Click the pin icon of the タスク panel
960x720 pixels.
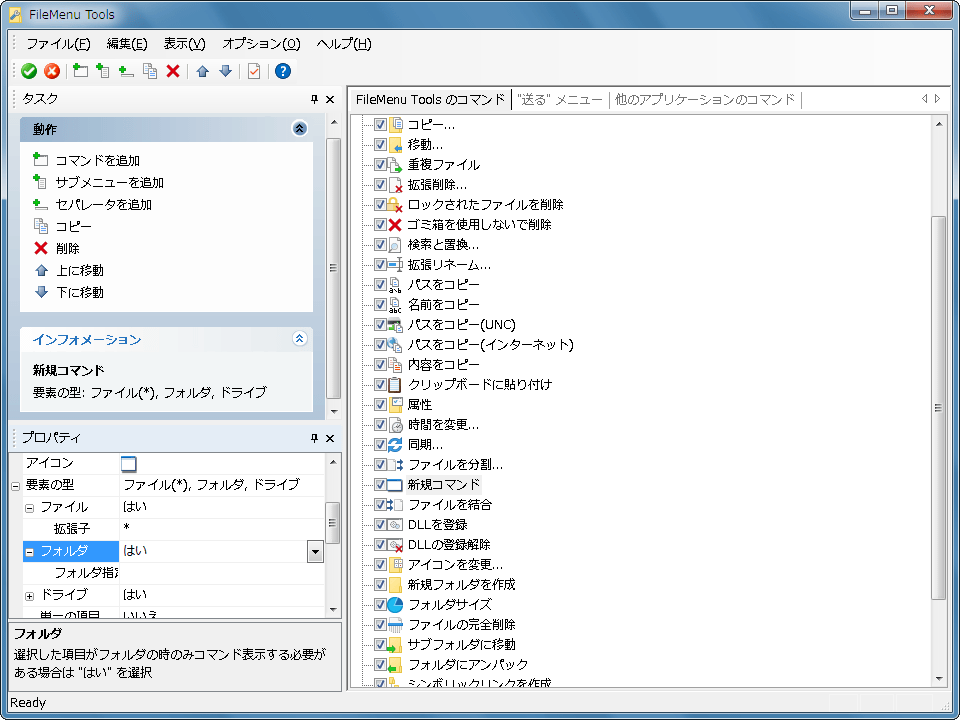[x=314, y=99]
